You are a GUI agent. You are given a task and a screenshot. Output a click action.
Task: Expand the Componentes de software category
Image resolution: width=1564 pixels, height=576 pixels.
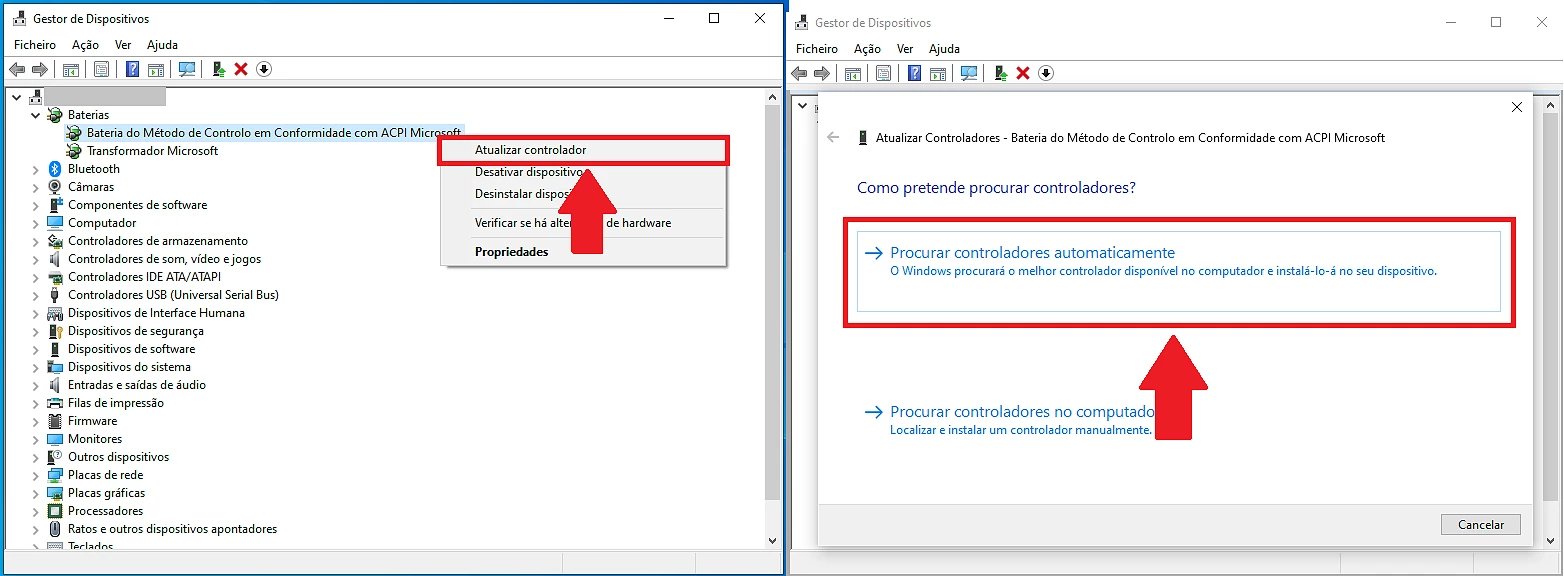[36, 205]
